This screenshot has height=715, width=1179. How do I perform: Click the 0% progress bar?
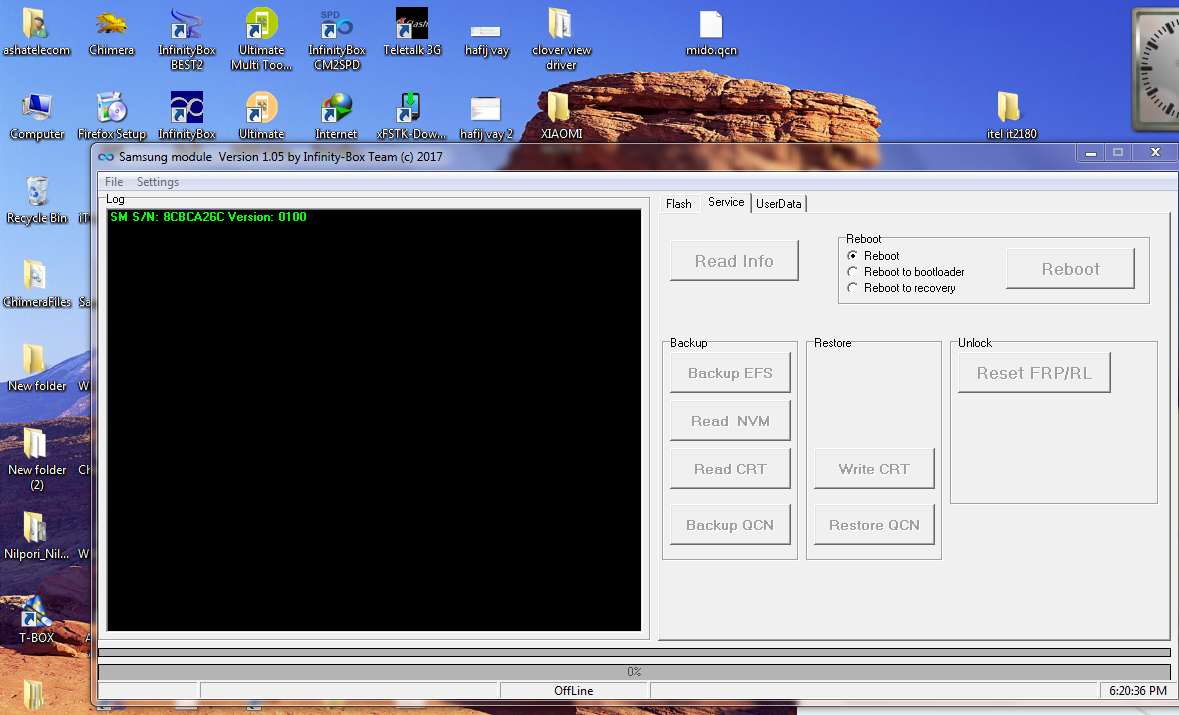pos(634,671)
